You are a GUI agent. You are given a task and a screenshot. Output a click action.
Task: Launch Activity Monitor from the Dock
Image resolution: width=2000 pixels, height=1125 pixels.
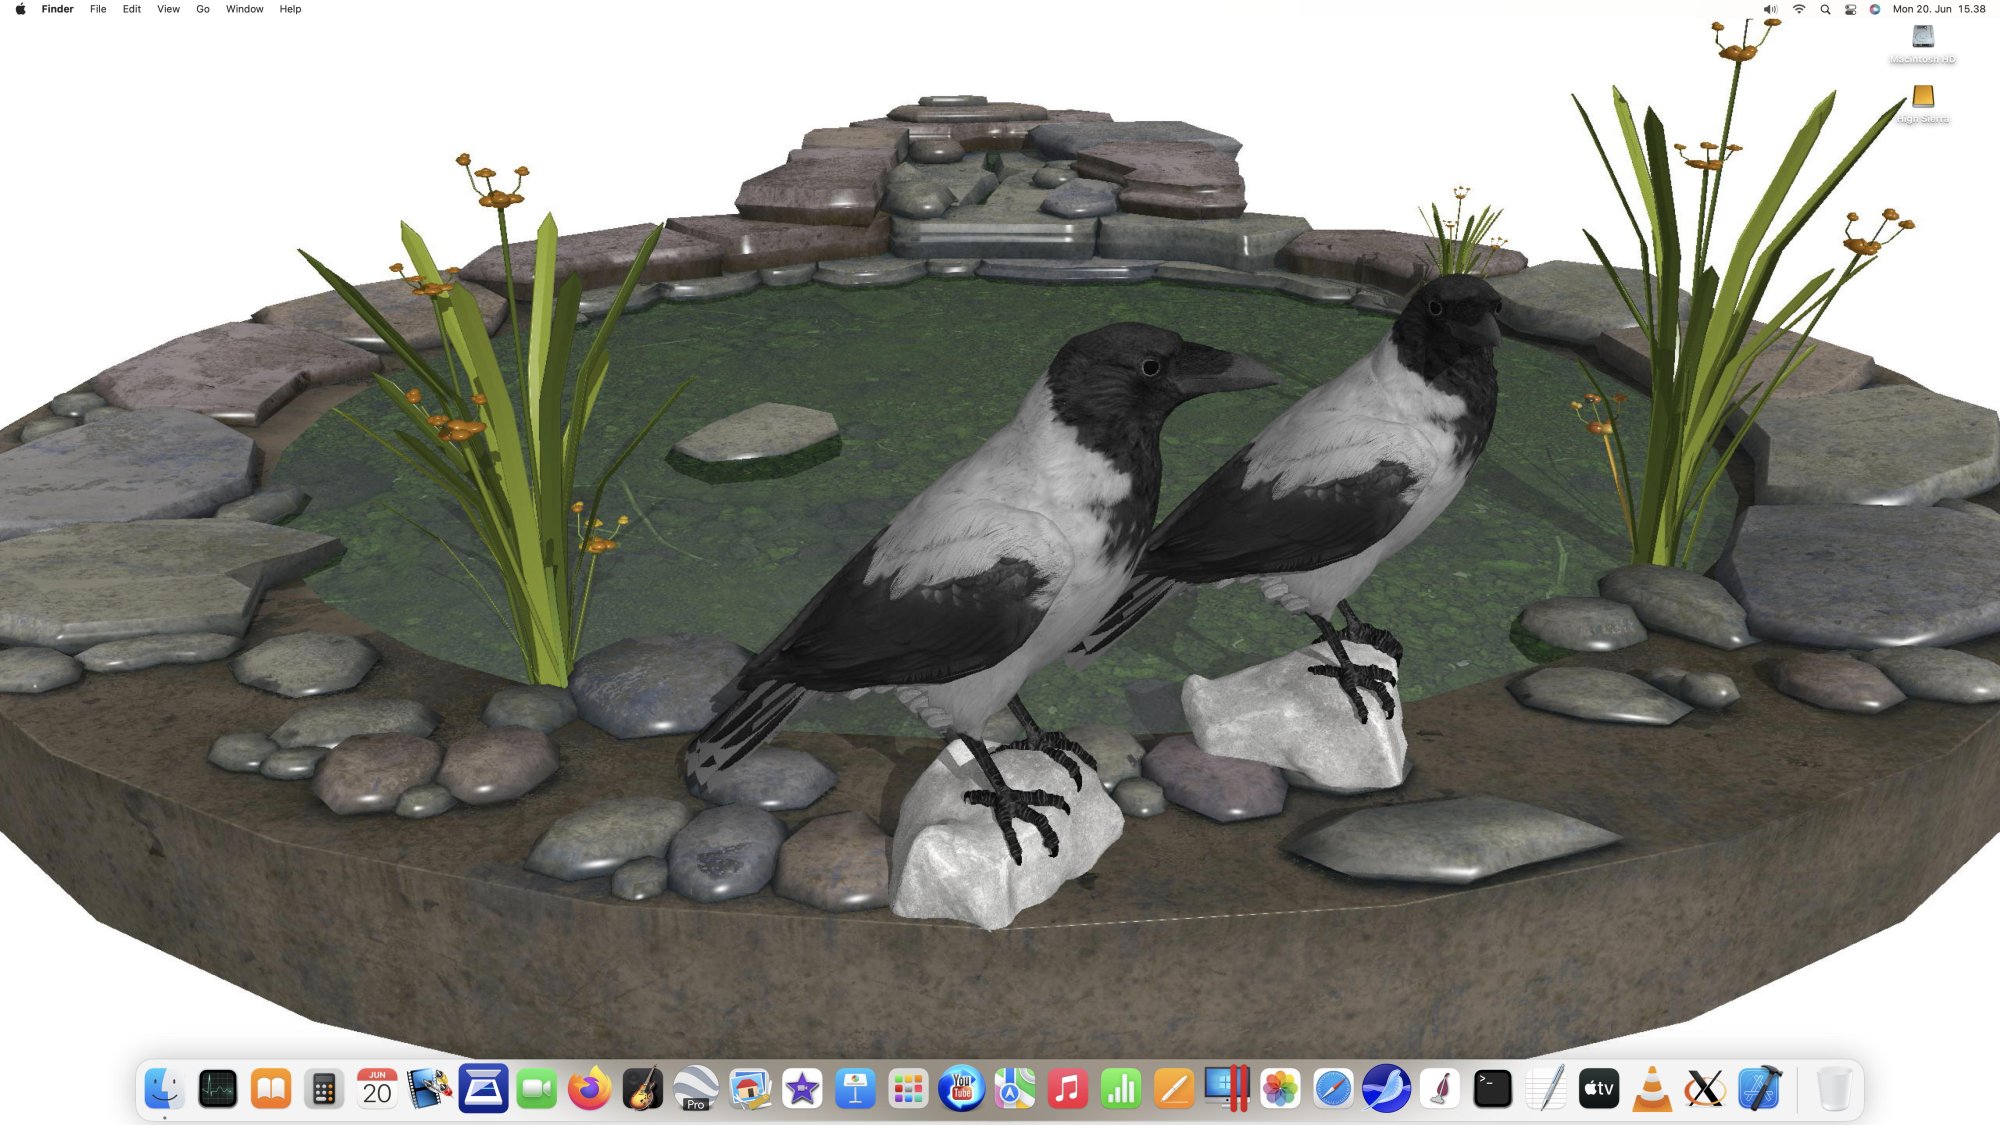[x=217, y=1088]
